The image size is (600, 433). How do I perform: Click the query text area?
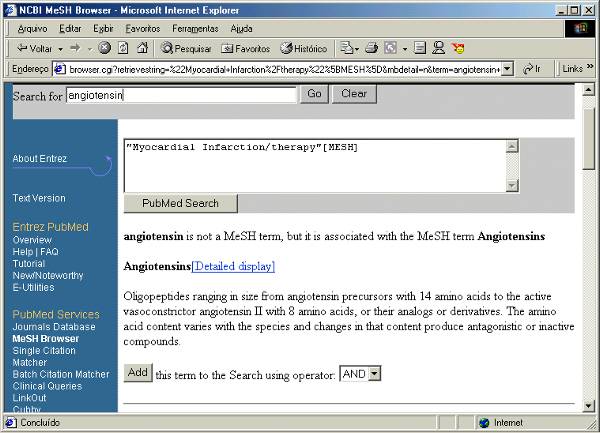coord(315,166)
